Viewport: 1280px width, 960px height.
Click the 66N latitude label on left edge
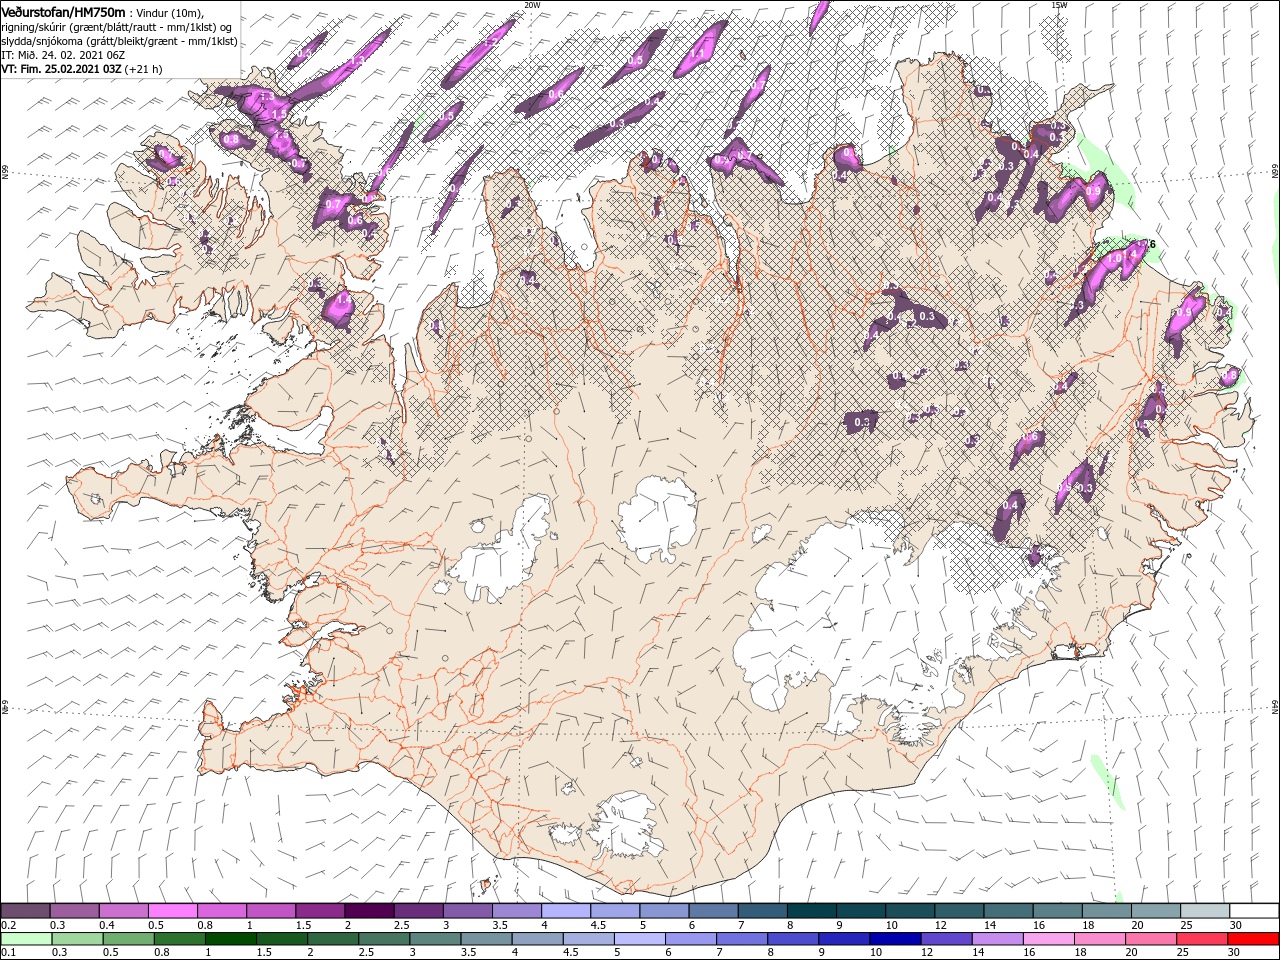click(x=5, y=173)
